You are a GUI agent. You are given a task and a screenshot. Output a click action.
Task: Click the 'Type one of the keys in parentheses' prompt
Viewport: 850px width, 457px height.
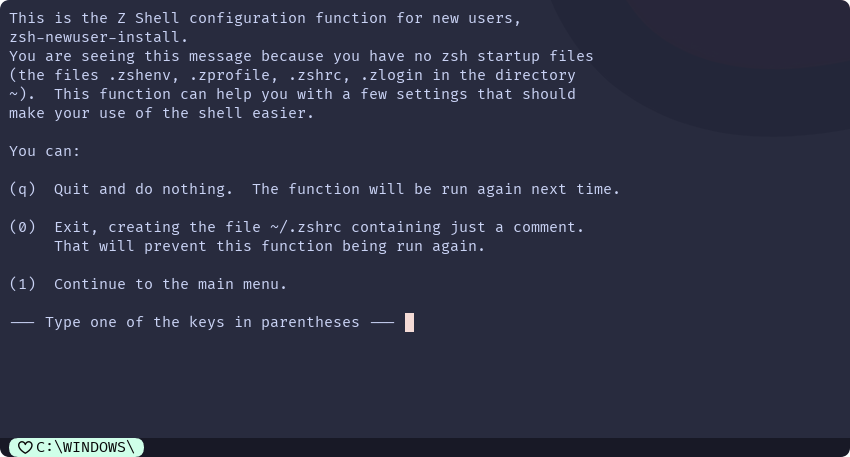tap(202, 323)
